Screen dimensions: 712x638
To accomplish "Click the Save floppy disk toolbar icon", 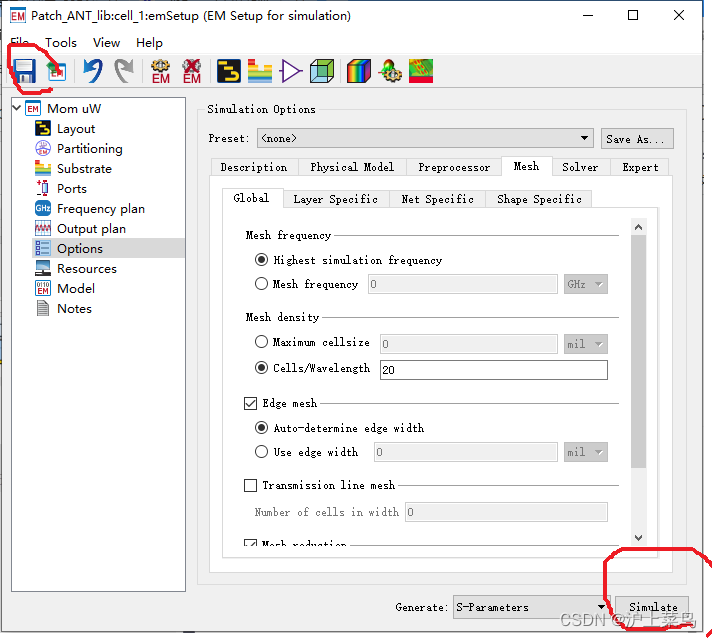I will [x=24, y=71].
